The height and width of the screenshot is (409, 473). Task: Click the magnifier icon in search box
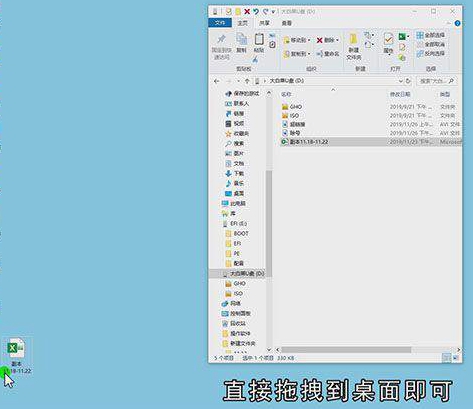pos(451,81)
